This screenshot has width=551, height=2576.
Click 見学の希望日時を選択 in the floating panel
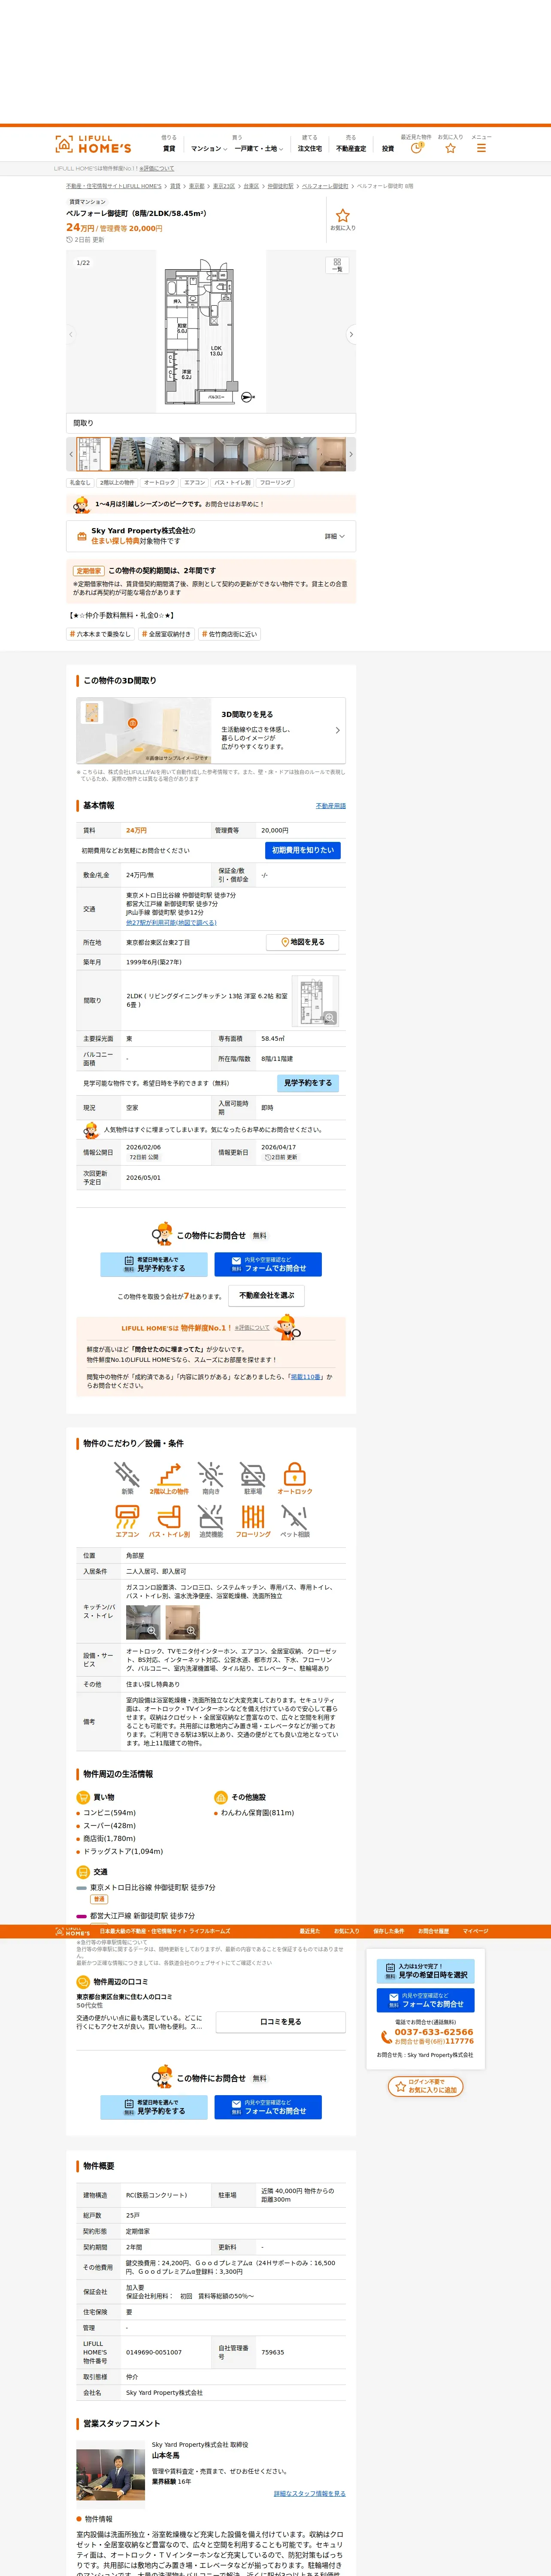click(426, 1970)
